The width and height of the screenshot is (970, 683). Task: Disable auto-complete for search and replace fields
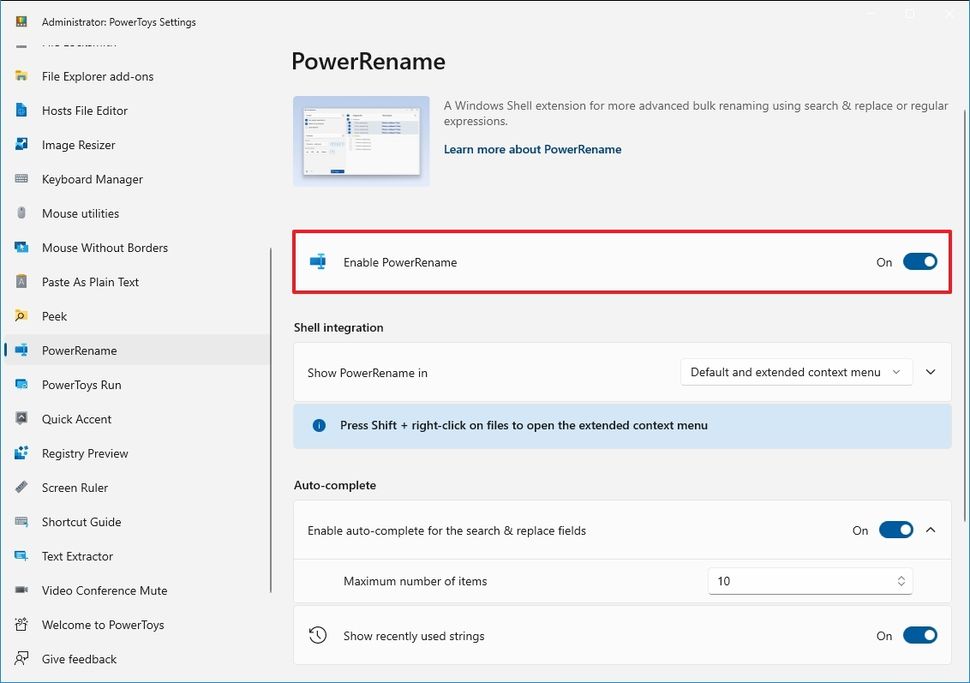coord(895,530)
